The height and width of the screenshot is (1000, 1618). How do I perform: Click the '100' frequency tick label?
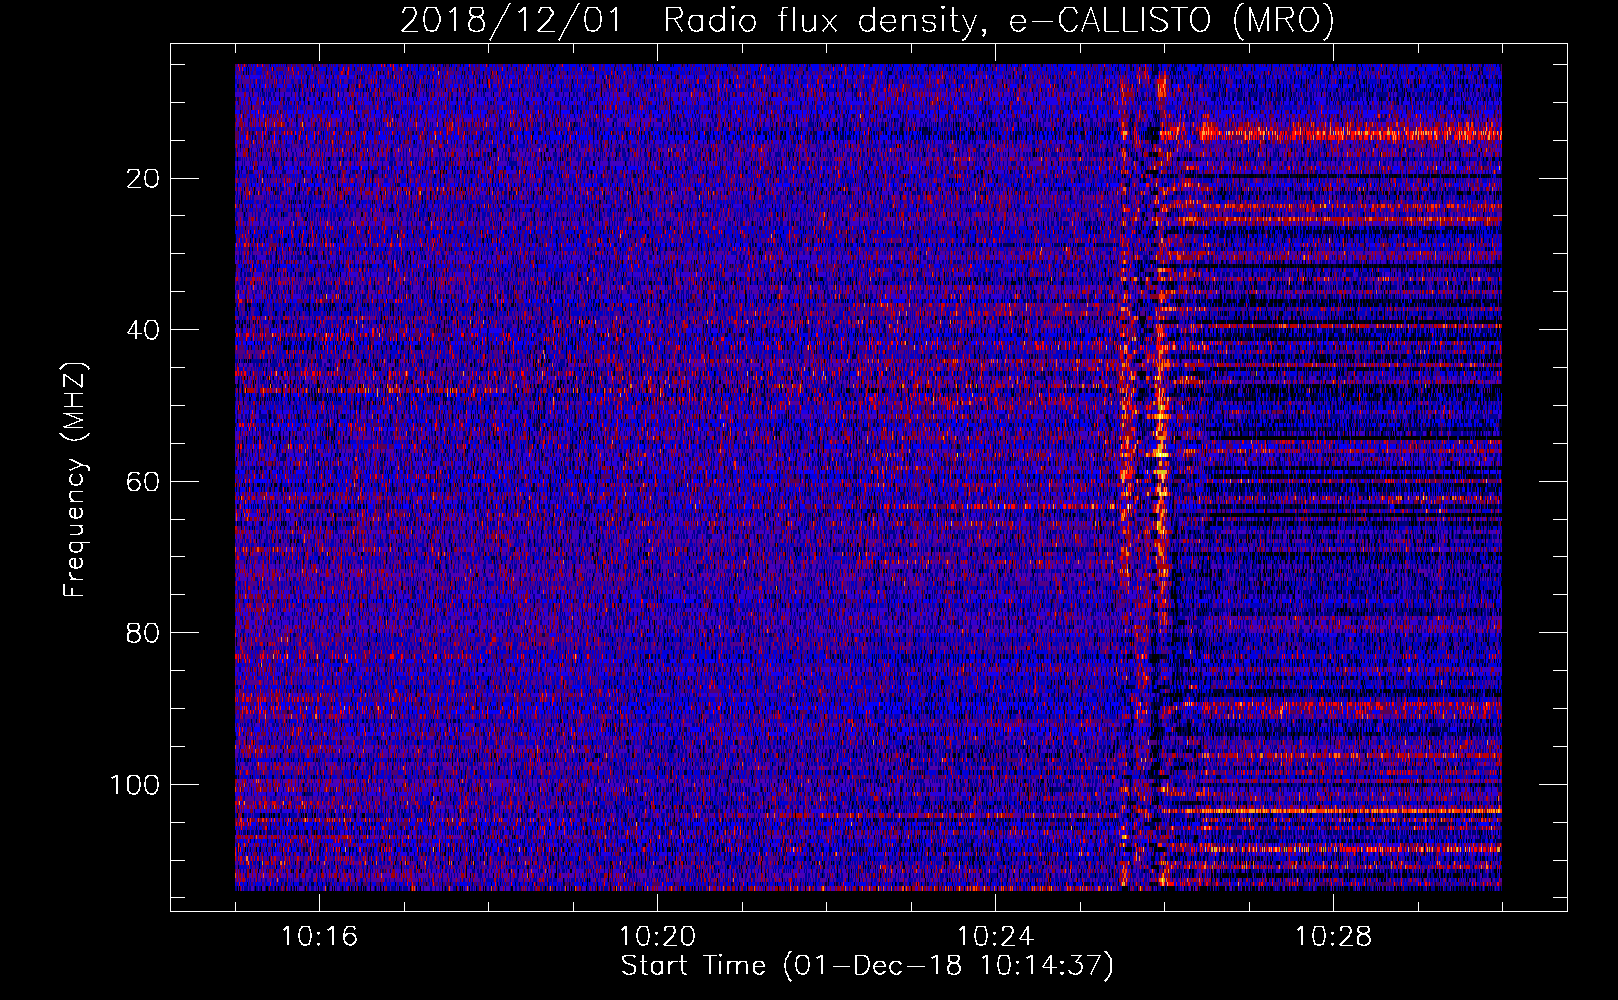pyautogui.click(x=135, y=784)
